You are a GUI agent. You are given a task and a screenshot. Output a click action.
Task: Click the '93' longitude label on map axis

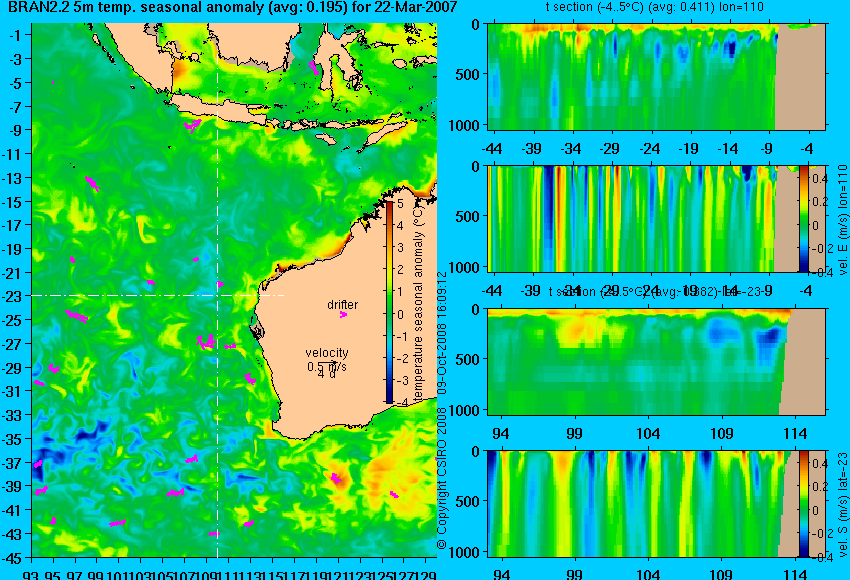click(x=31, y=575)
